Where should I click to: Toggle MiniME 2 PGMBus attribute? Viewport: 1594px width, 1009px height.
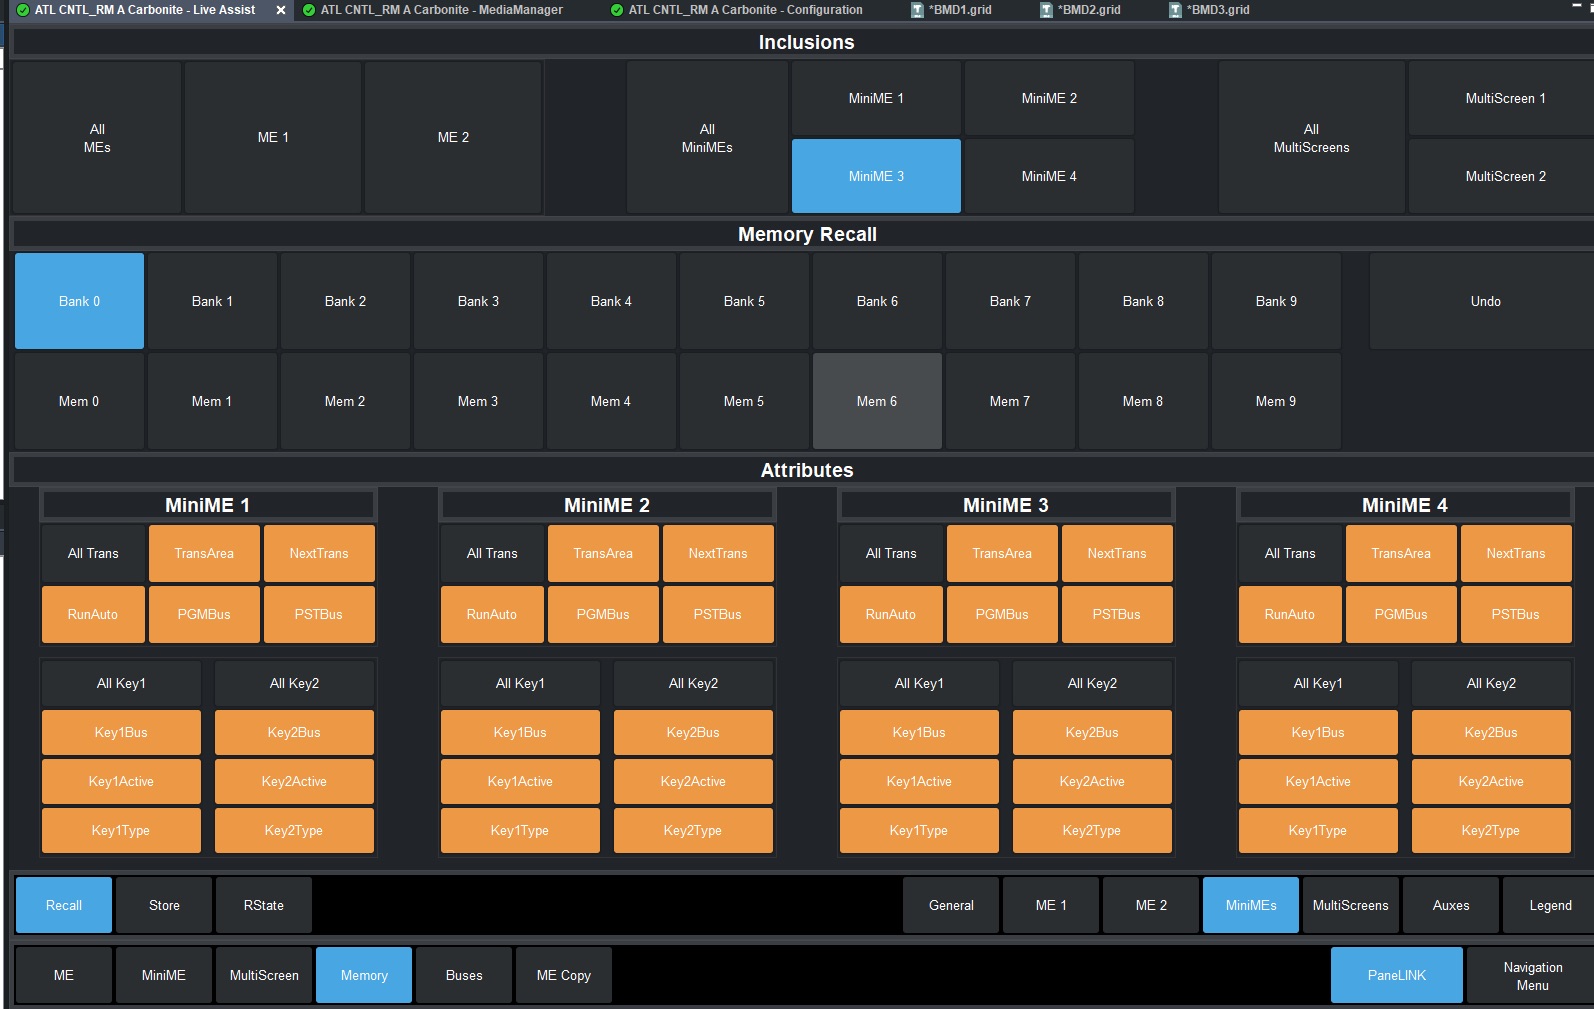[x=603, y=614]
